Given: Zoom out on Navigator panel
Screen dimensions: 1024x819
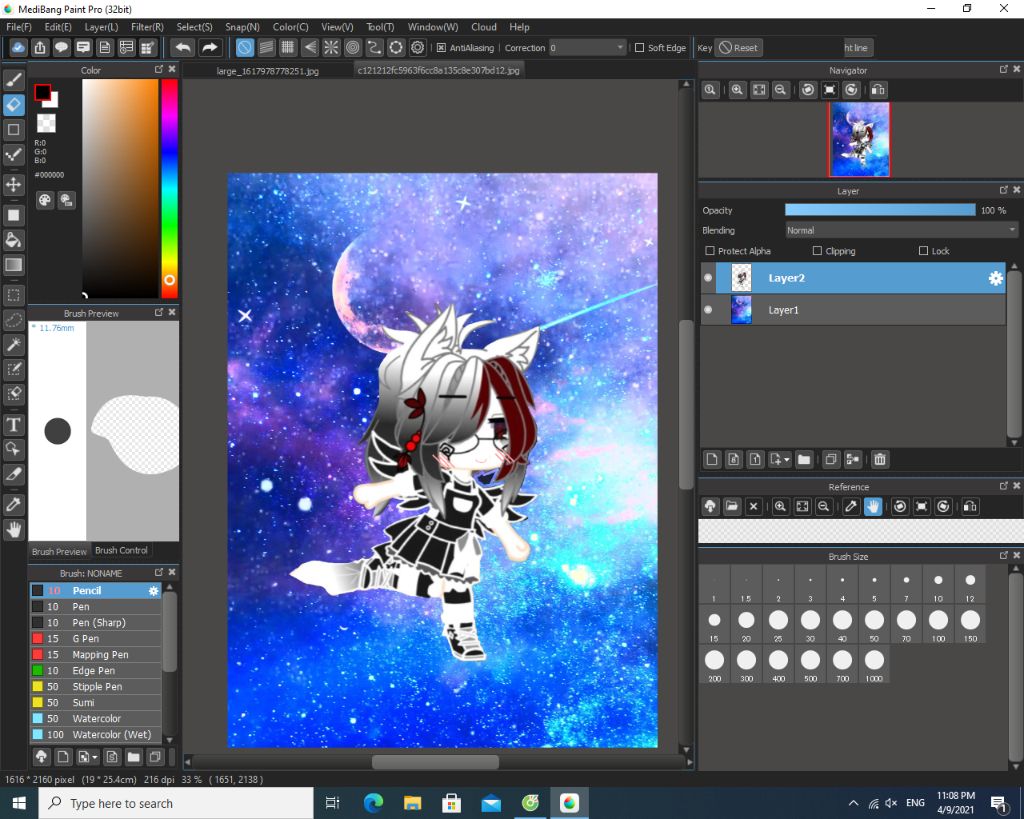Looking at the screenshot, I should 780,90.
